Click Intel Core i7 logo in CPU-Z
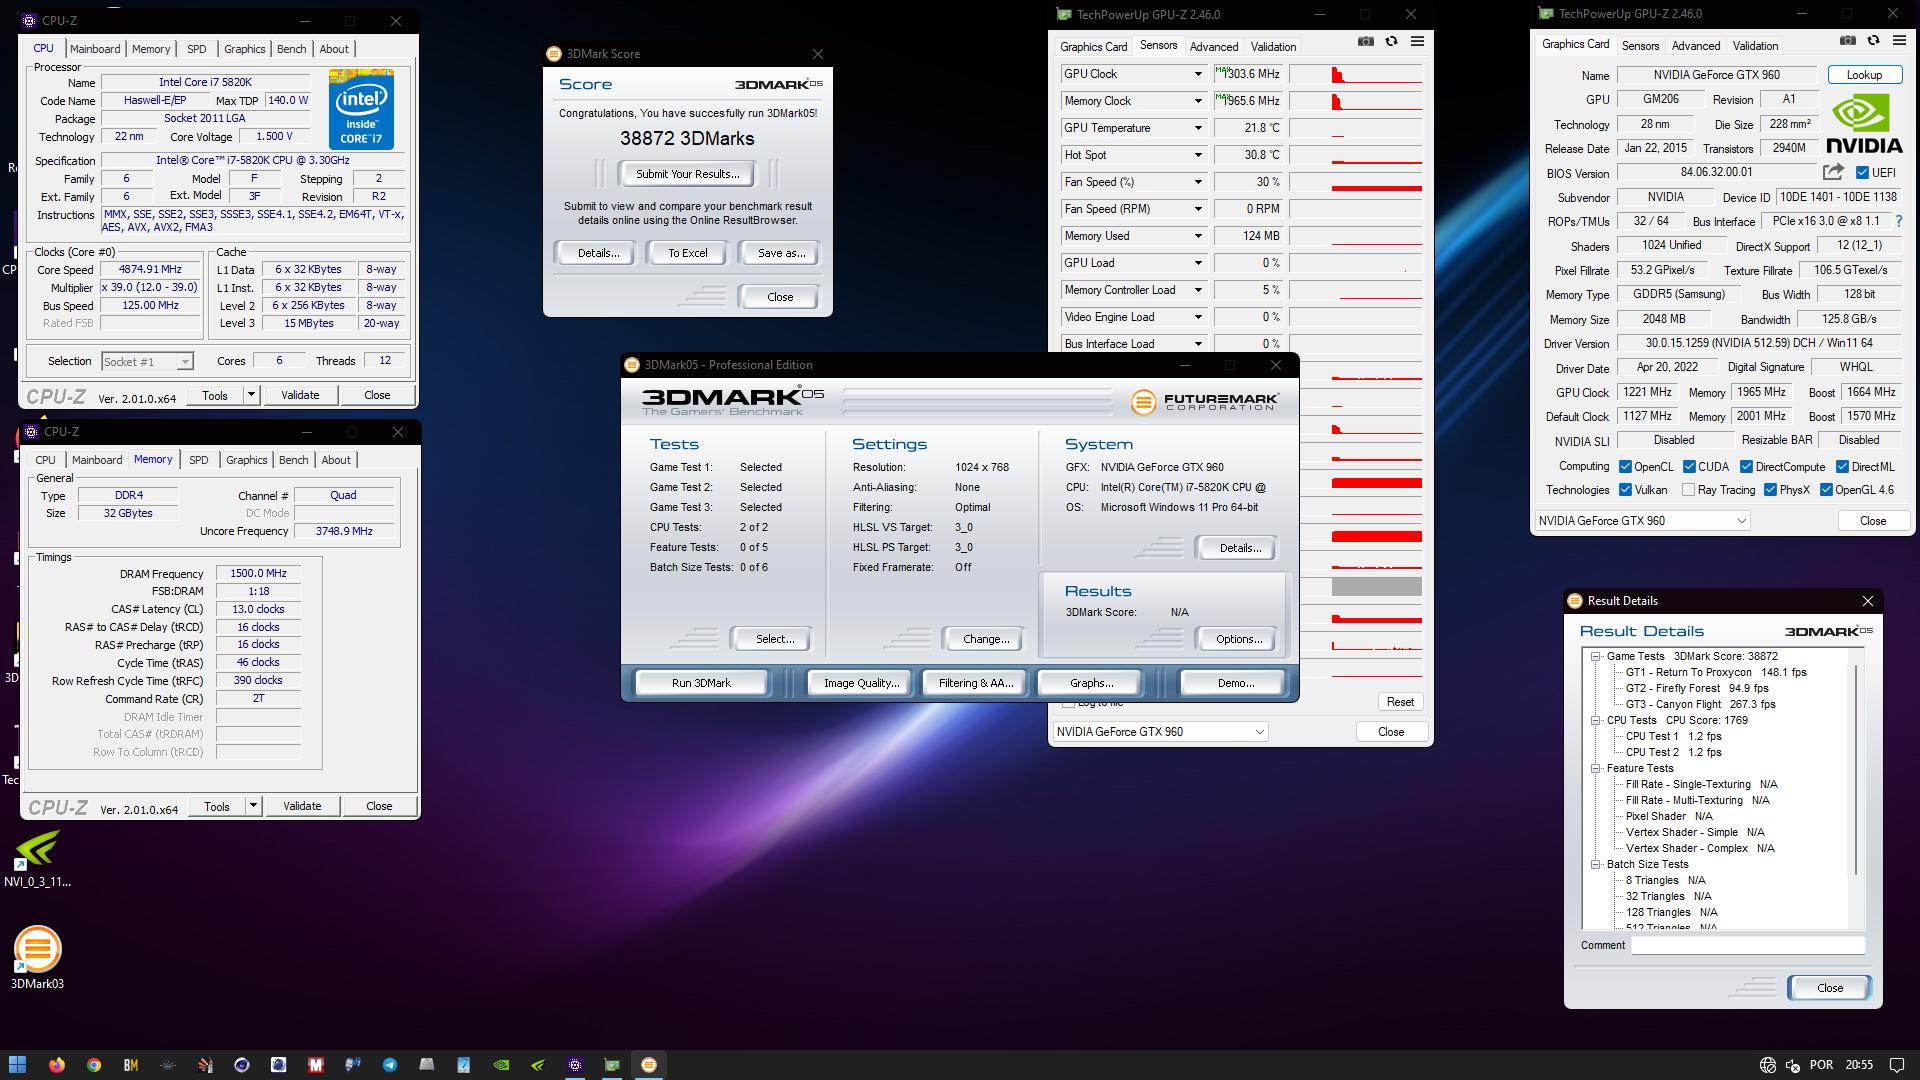The image size is (1920, 1080). 361,109
